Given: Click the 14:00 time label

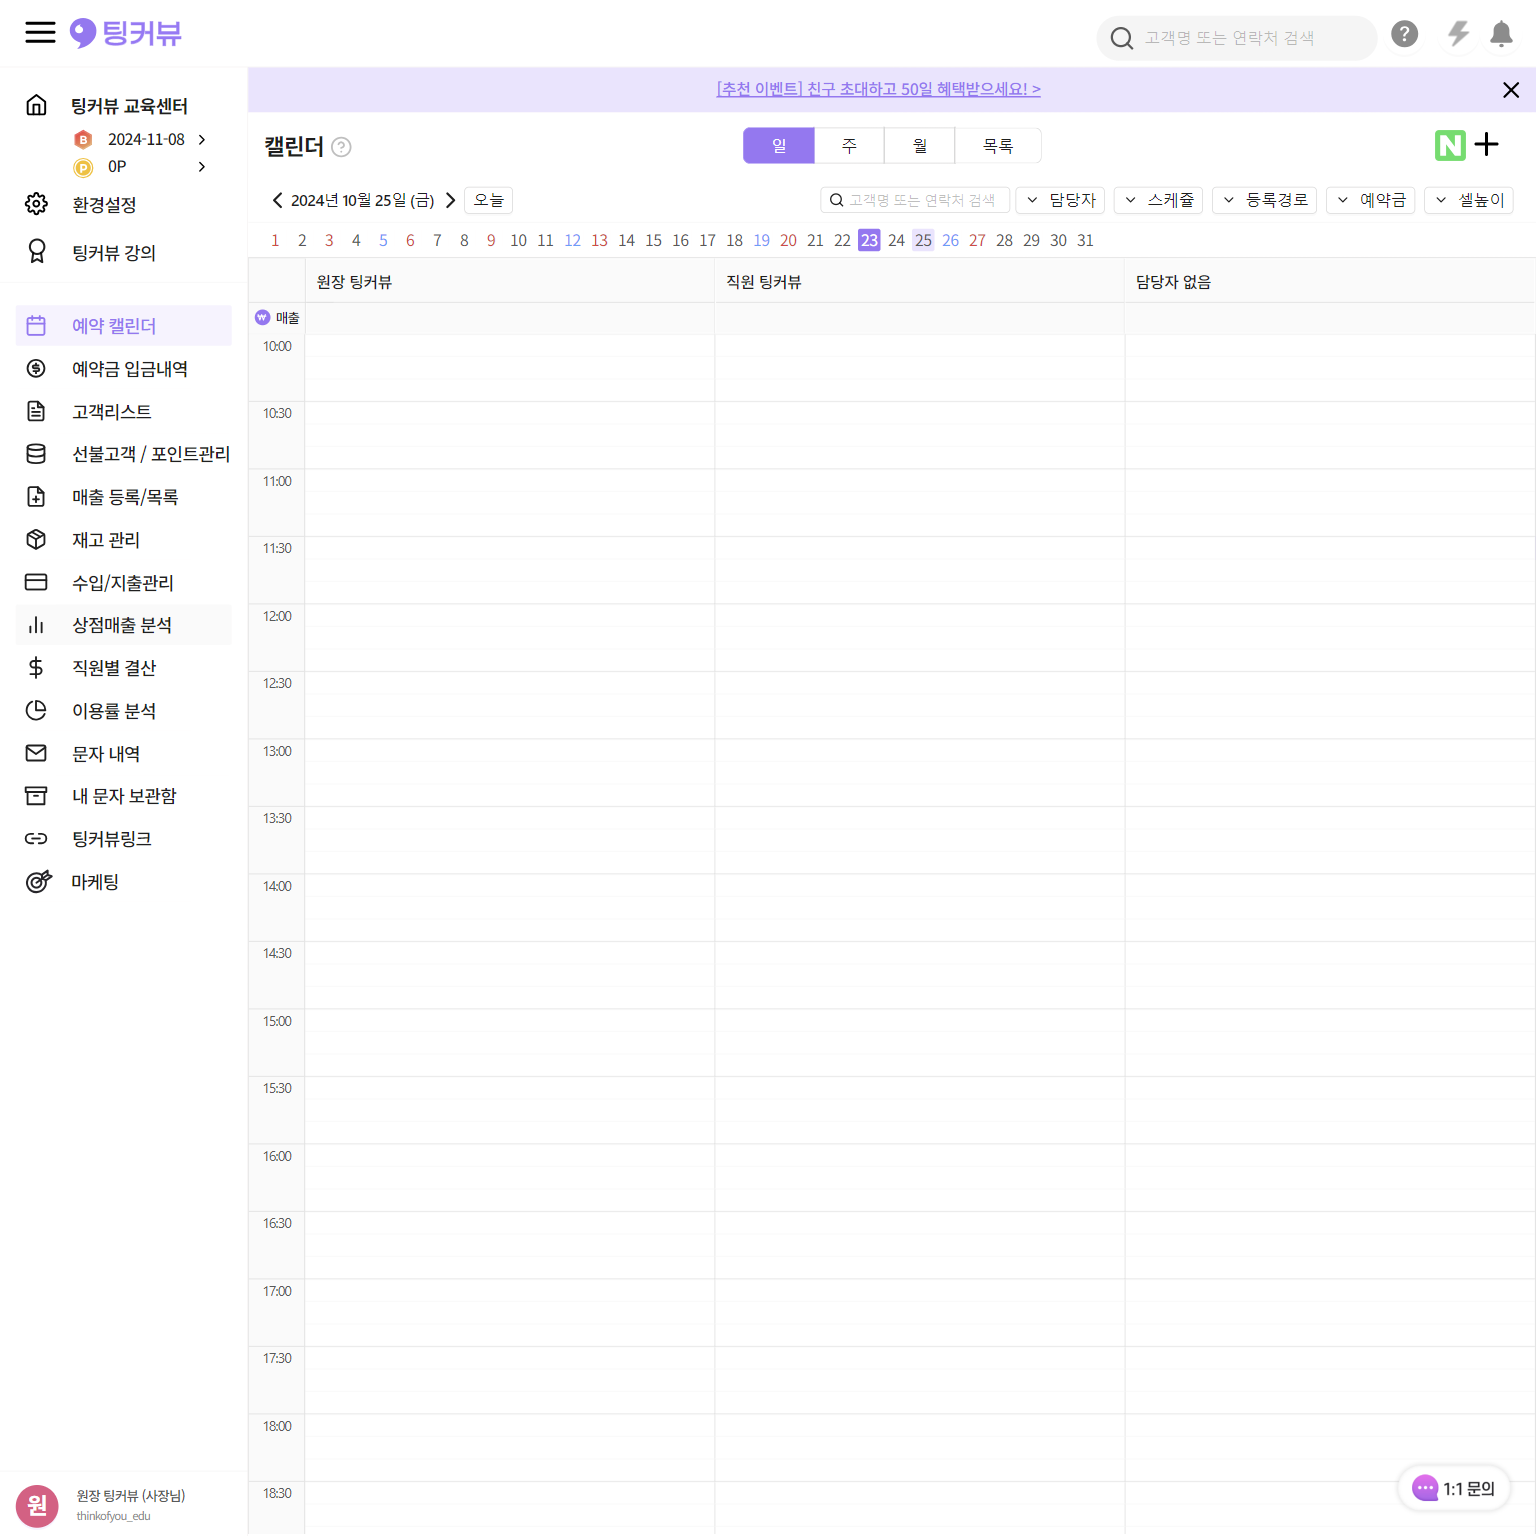Looking at the screenshot, I should [277, 886].
